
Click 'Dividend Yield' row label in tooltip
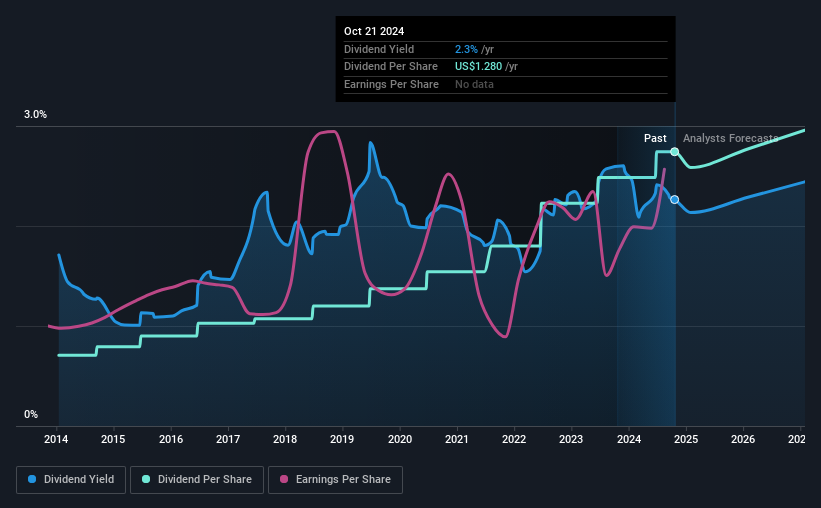pyautogui.click(x=379, y=49)
